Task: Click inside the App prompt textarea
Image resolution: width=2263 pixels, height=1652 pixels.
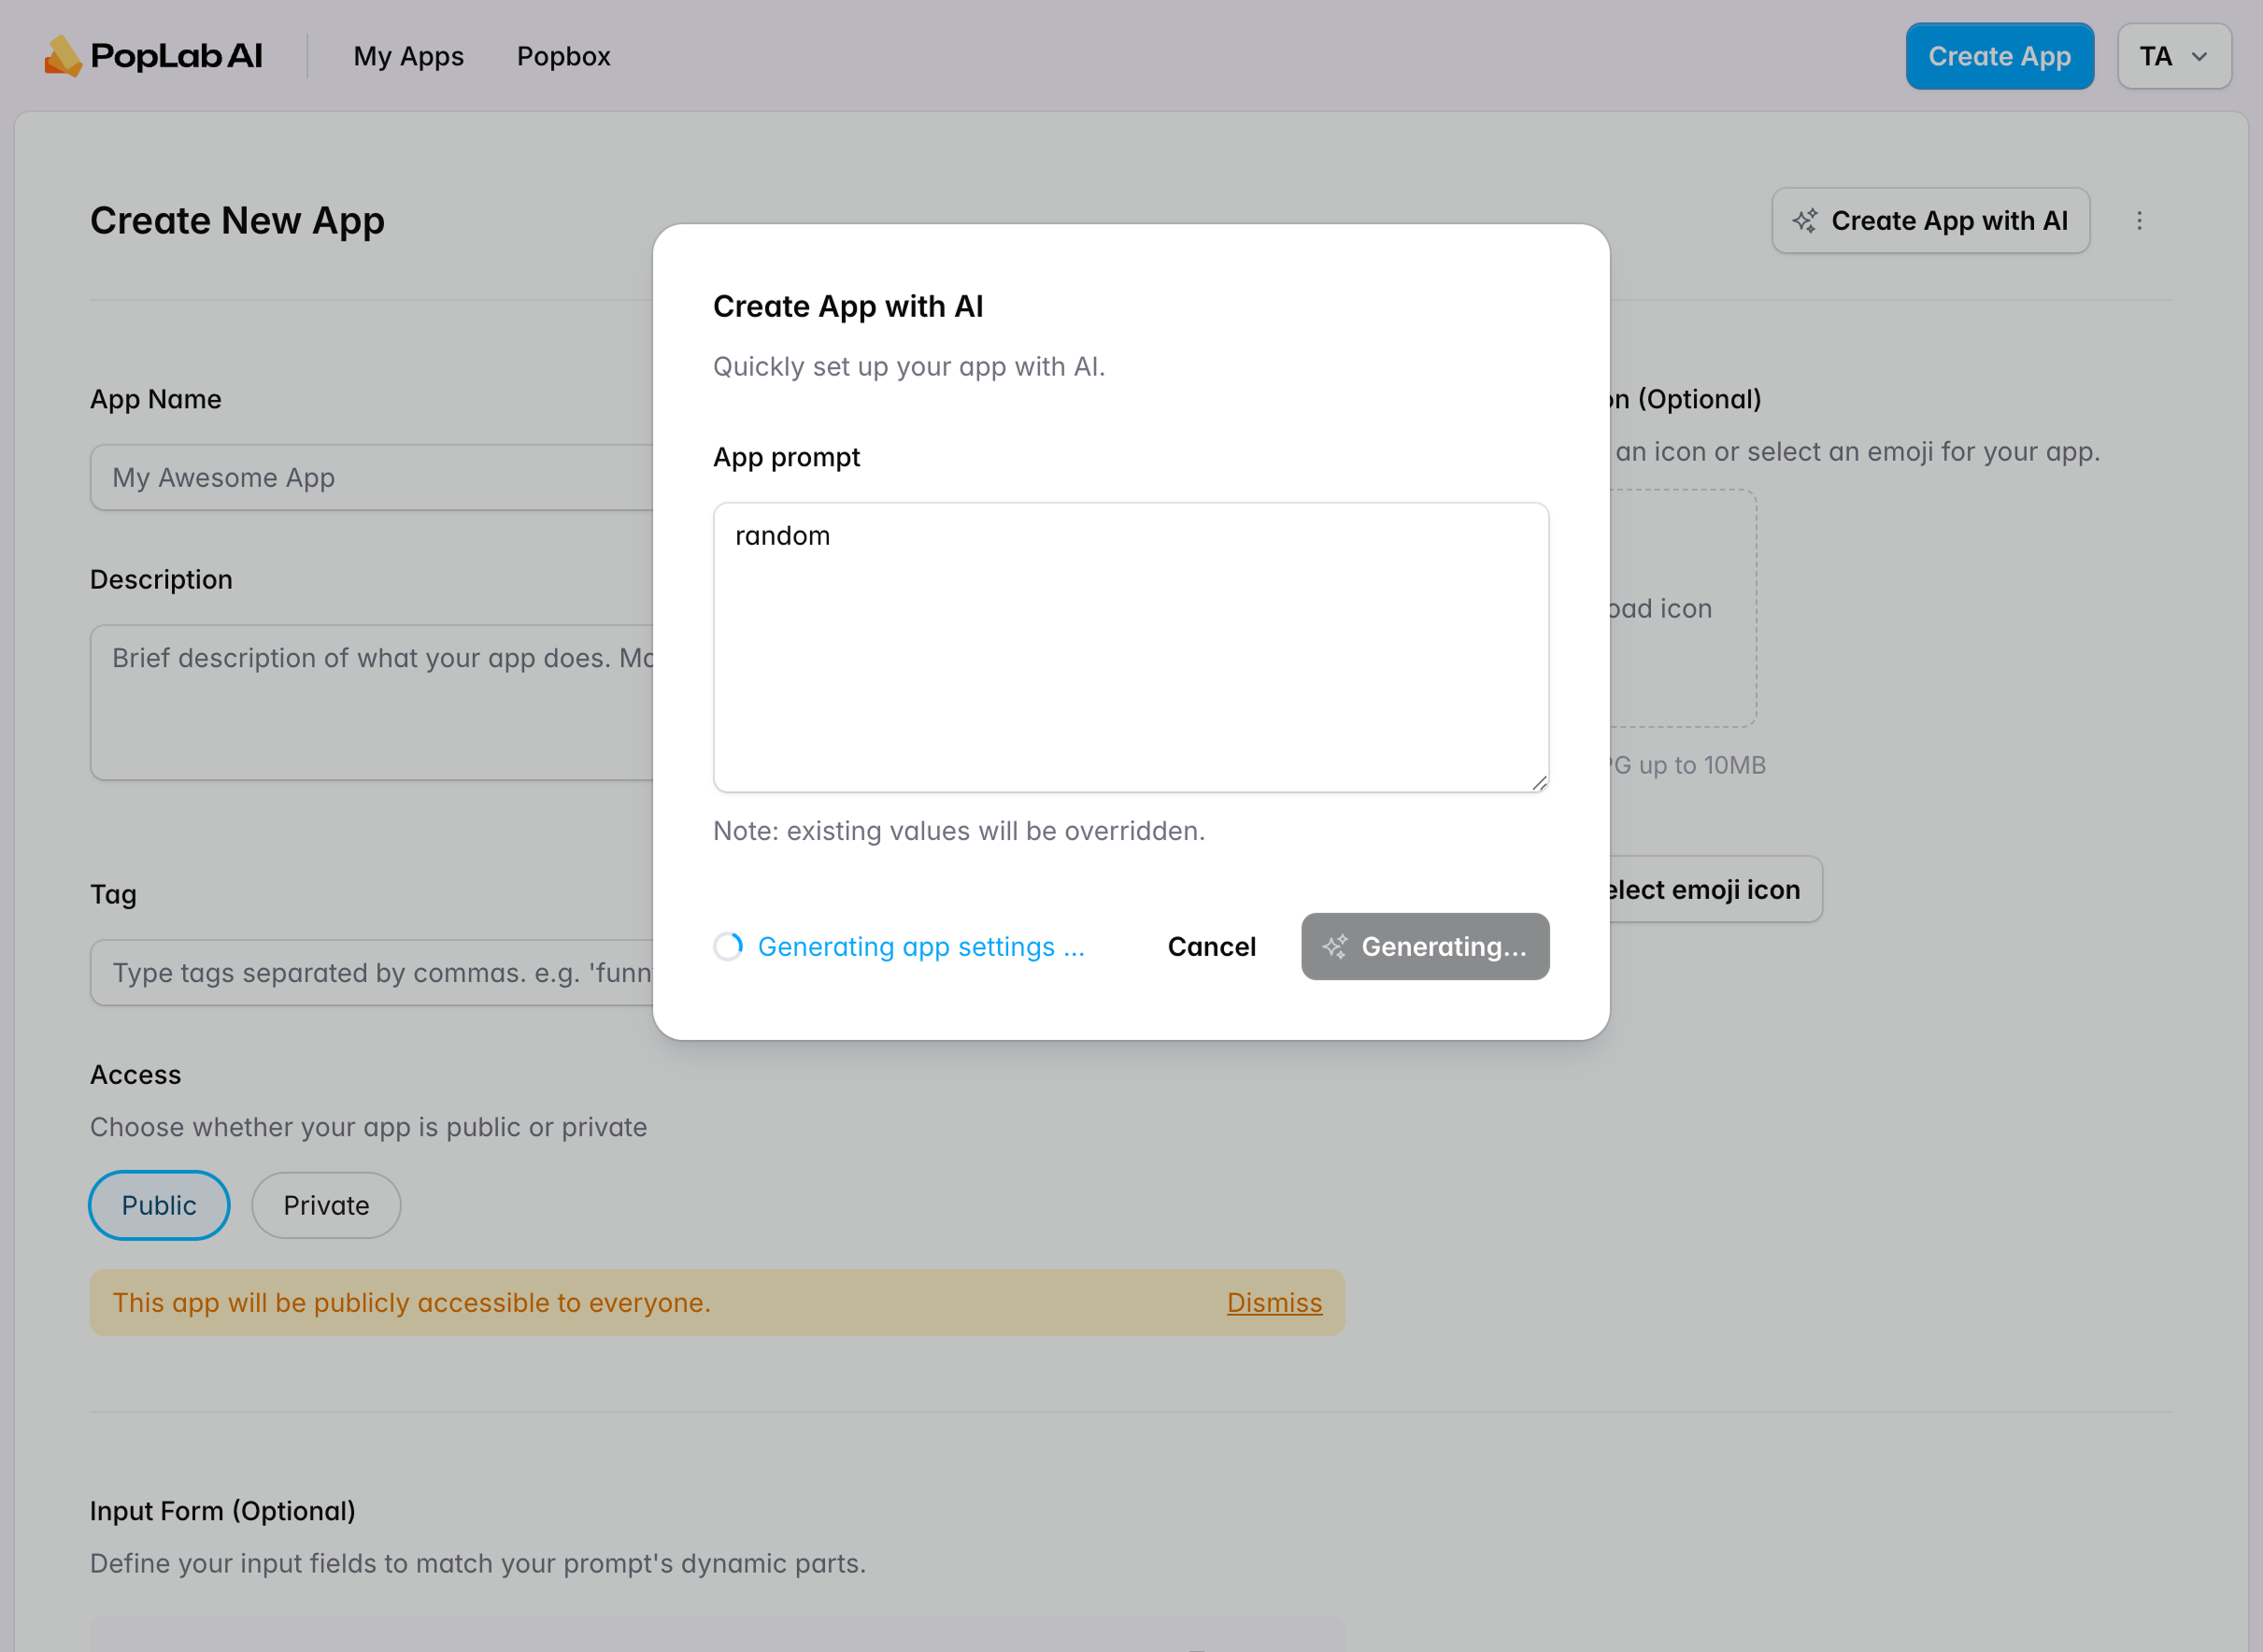Action: pos(1130,647)
